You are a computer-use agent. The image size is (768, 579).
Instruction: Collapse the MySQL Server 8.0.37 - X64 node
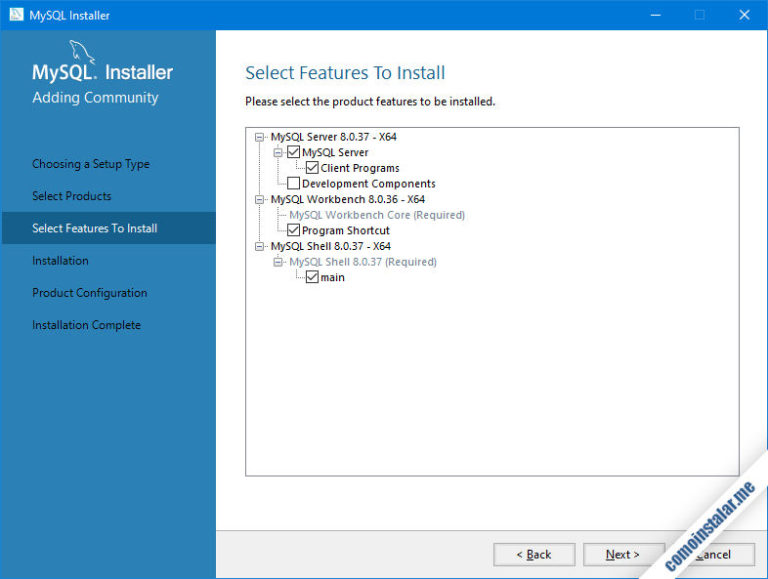[x=260, y=137]
